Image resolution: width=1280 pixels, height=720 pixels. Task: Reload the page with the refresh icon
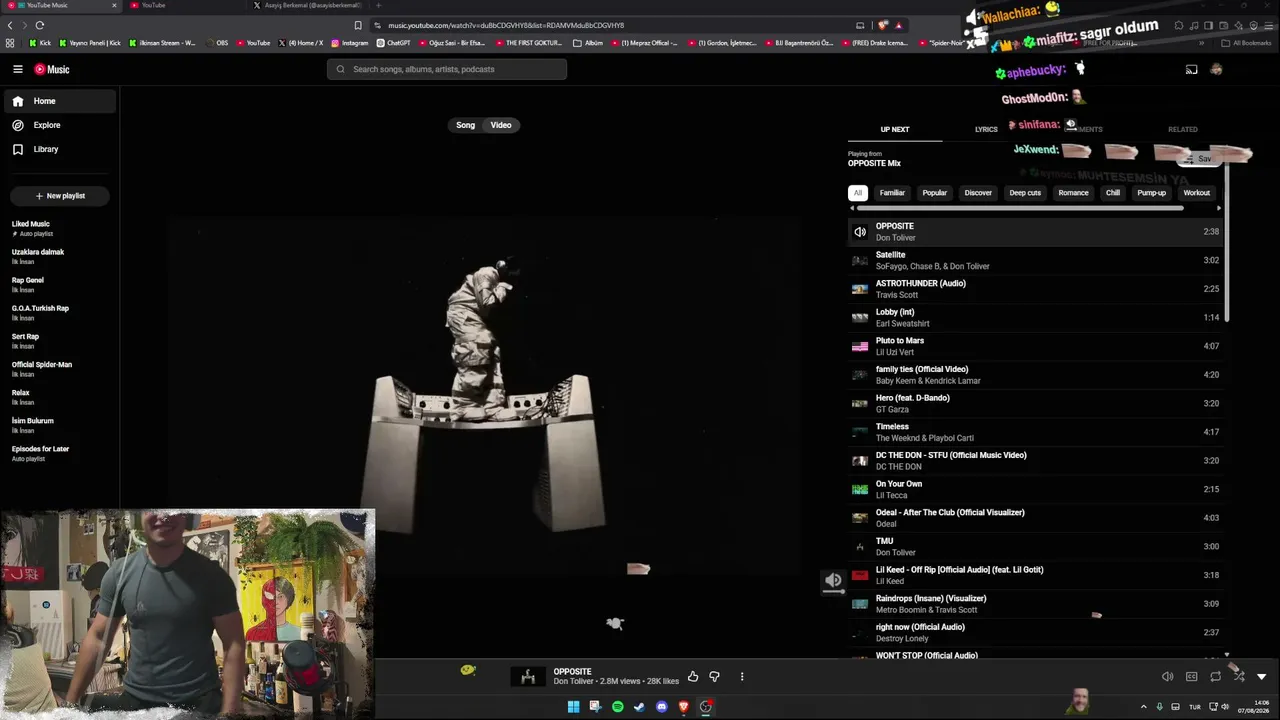click(39, 25)
